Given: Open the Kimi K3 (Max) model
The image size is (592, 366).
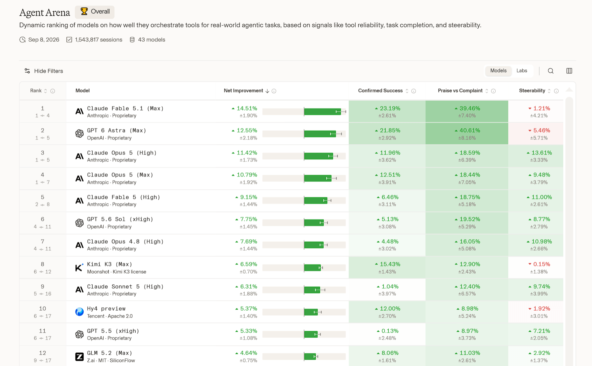Looking at the screenshot, I should point(109,264).
